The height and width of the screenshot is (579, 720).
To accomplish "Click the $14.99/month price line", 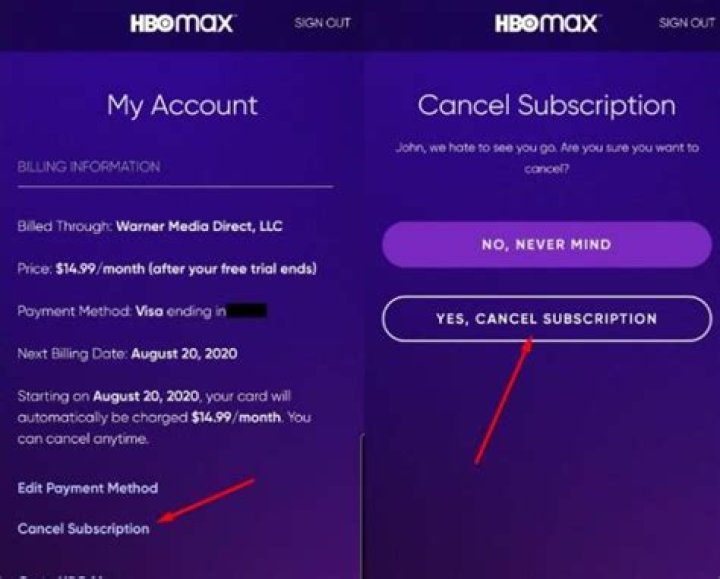I will point(167,269).
